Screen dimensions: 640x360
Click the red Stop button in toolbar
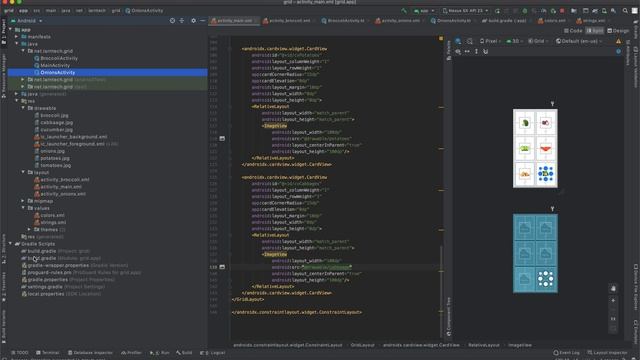tap(562, 11)
